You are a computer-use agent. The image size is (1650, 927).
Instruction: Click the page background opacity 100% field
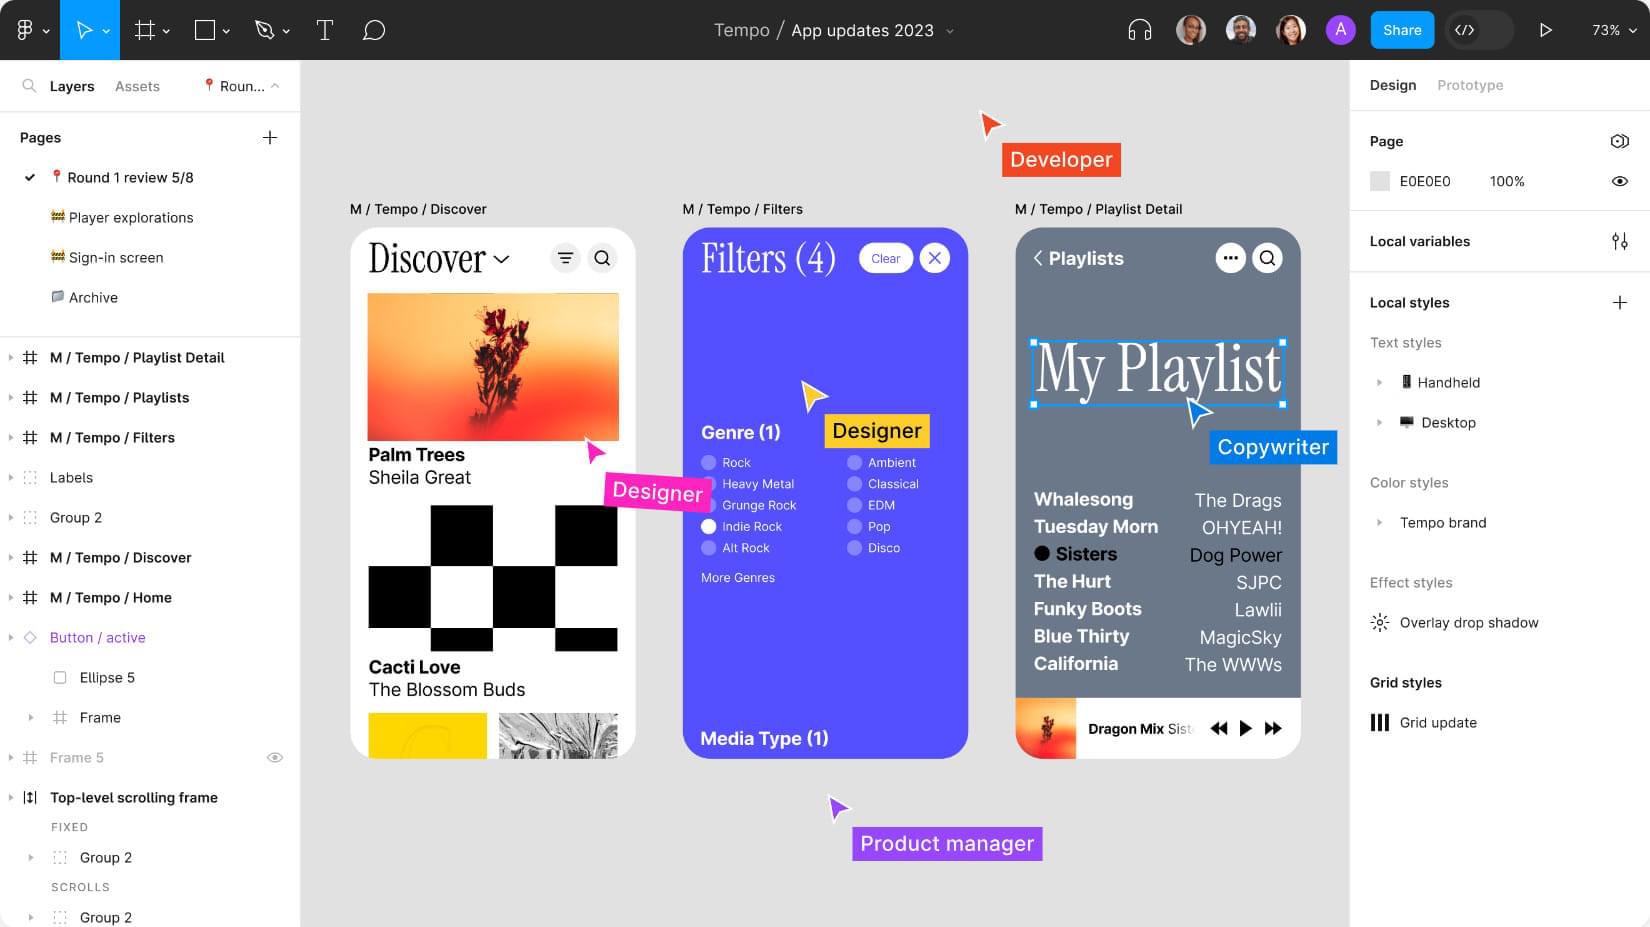(1507, 181)
